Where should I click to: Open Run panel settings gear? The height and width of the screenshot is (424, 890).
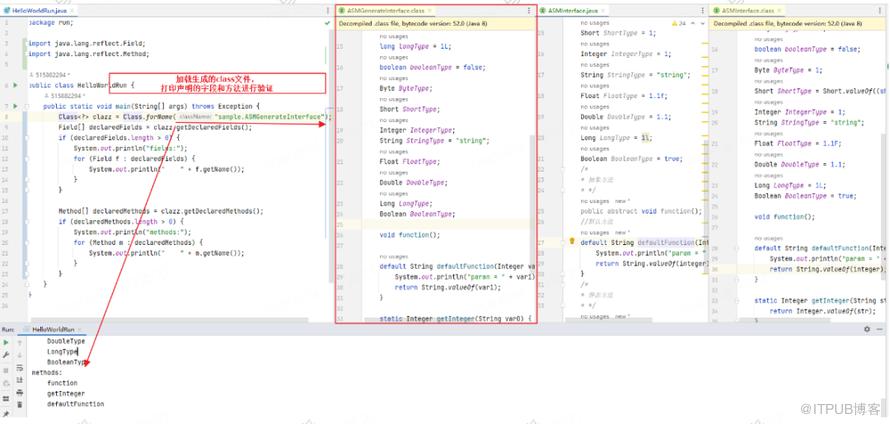[x=867, y=329]
